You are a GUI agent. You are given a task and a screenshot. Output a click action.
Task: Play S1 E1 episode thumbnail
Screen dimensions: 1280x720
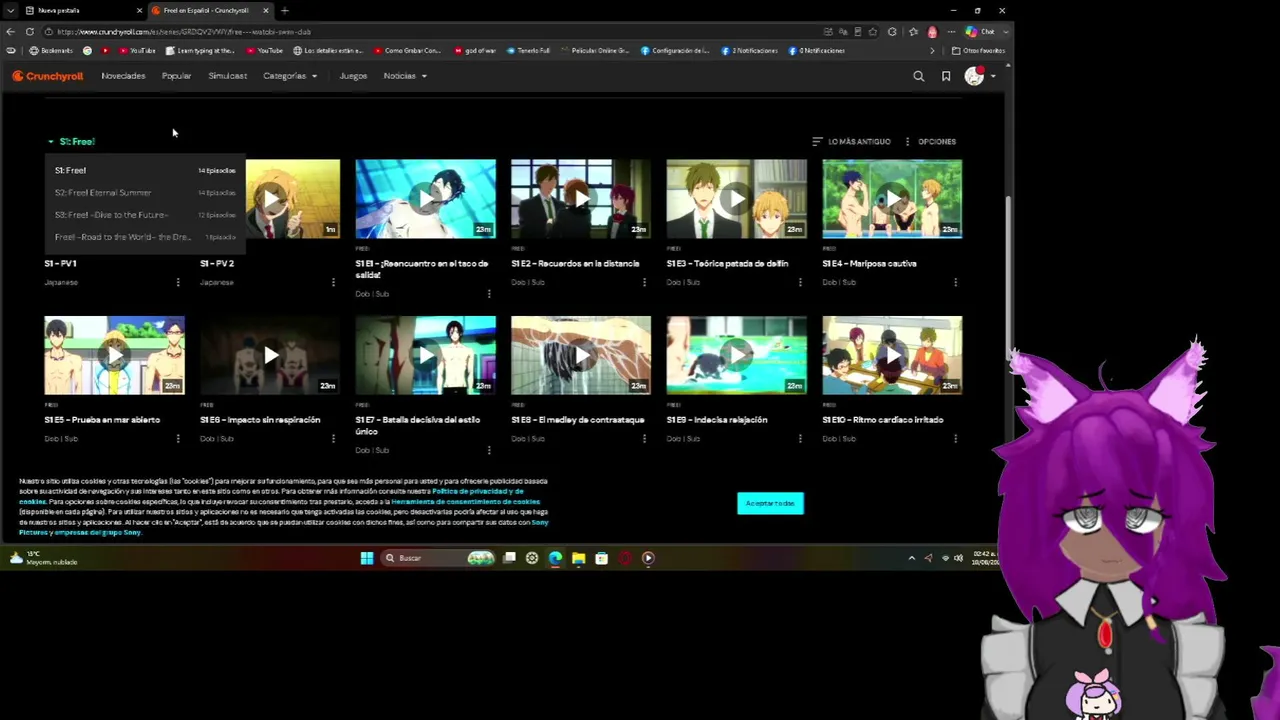point(425,199)
